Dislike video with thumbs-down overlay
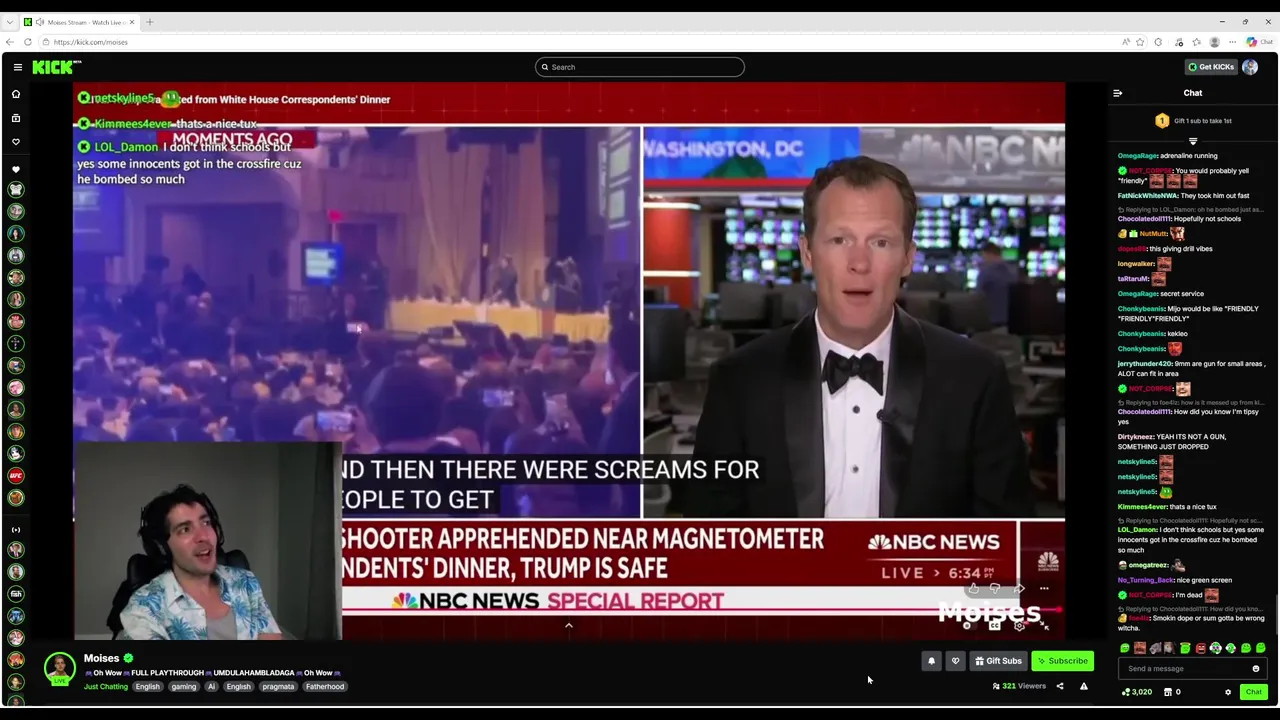 coord(995,589)
